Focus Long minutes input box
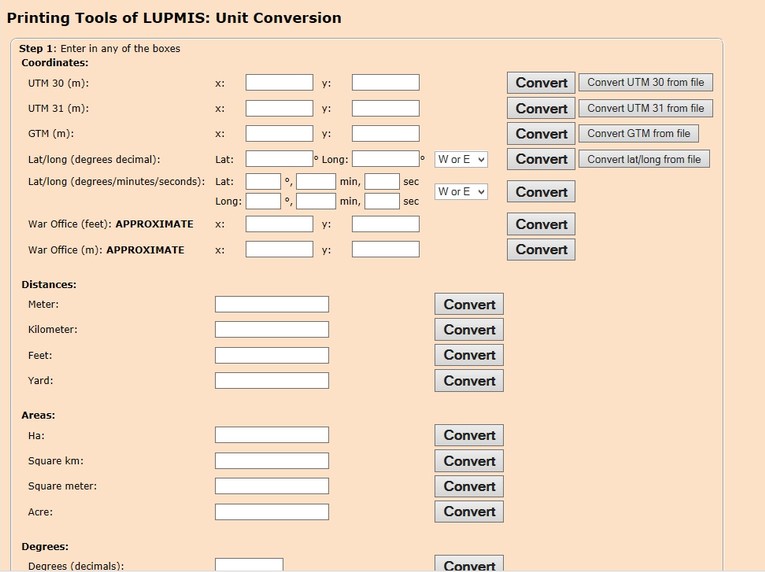The height and width of the screenshot is (572, 765). pyautogui.click(x=316, y=201)
